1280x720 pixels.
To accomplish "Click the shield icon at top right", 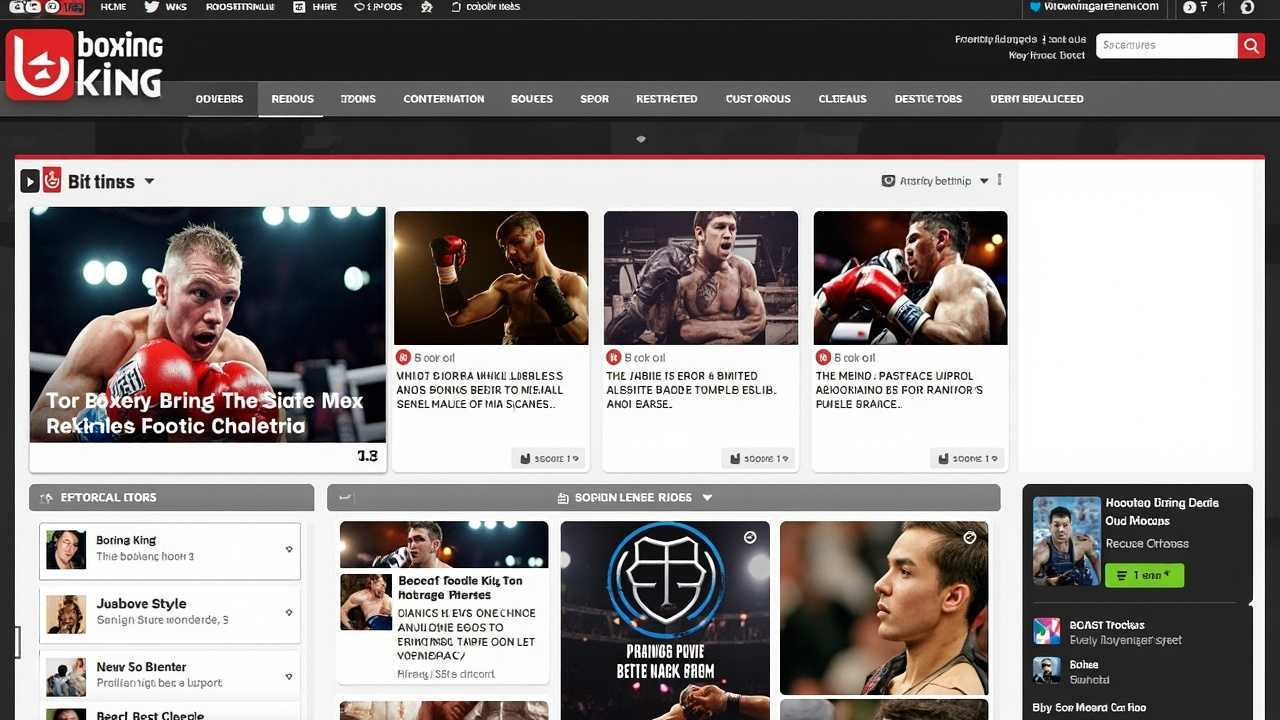I will click(x=1035, y=6).
